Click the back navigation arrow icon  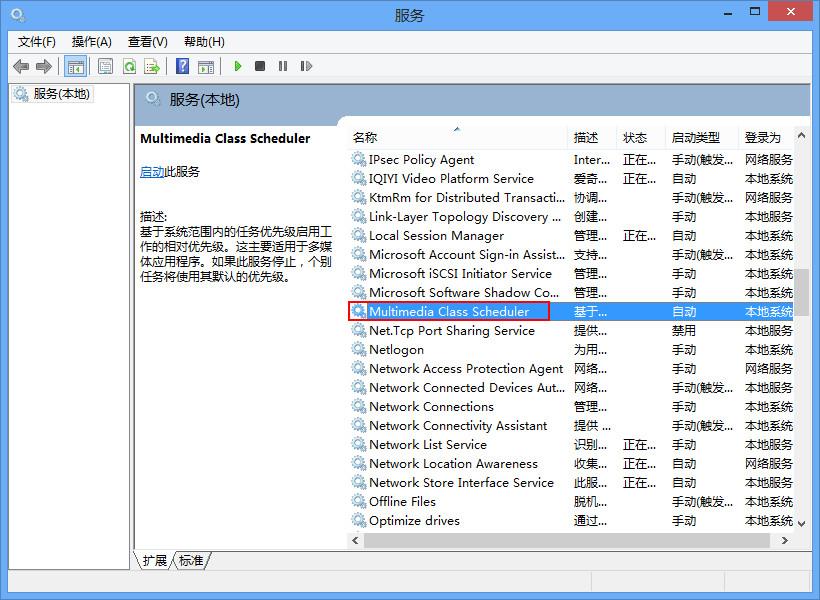tap(21, 66)
